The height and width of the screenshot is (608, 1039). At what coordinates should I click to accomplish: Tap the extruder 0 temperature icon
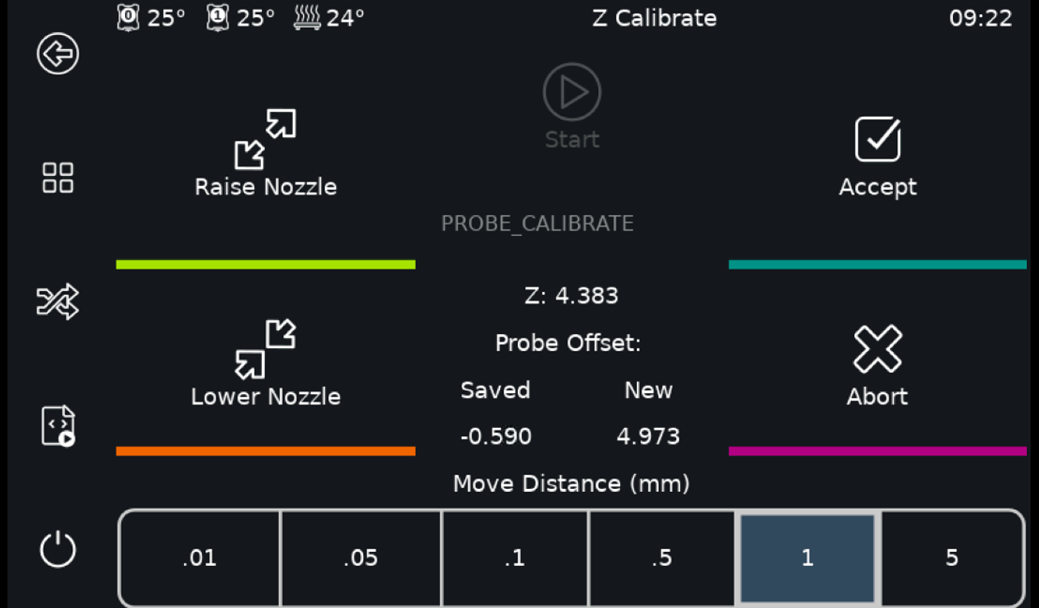pyautogui.click(x=128, y=17)
